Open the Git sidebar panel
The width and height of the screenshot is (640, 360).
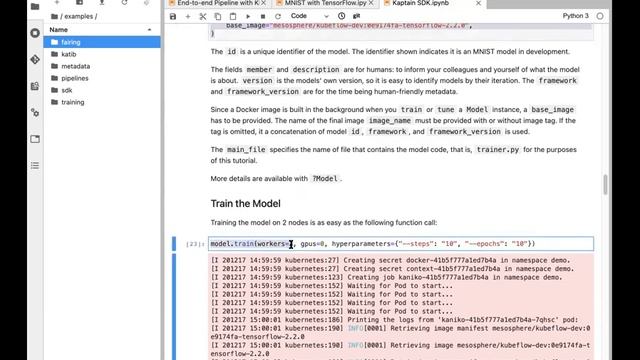(35, 60)
